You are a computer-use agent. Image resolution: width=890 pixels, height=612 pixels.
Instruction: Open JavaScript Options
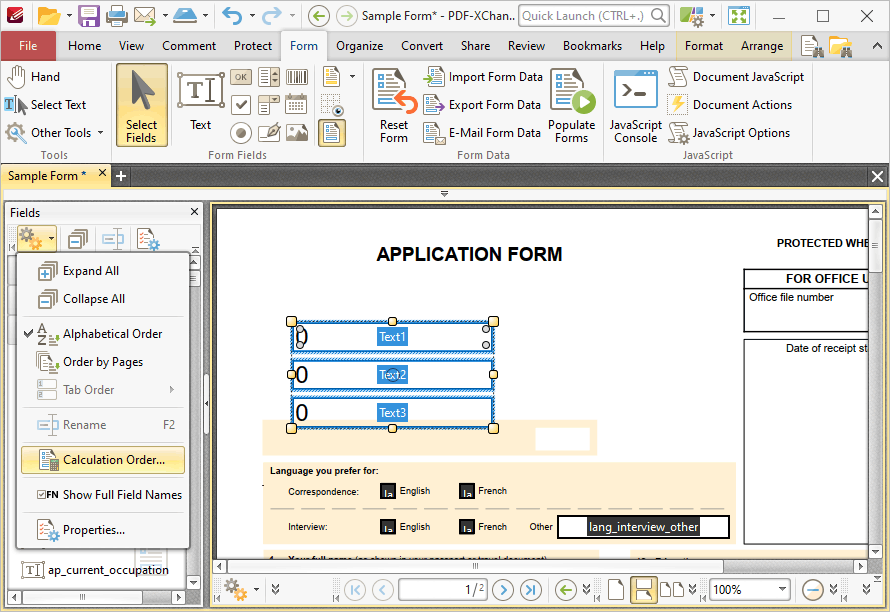729,133
